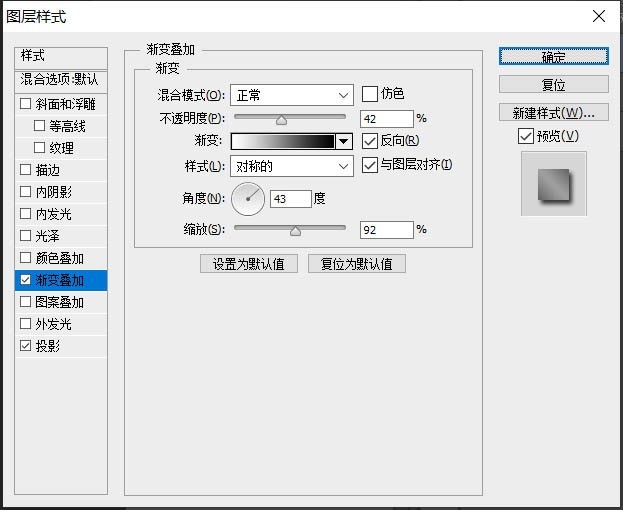623x510 pixels.
Task: Toggle the 仿色 dither checkbox
Action: (x=370, y=94)
